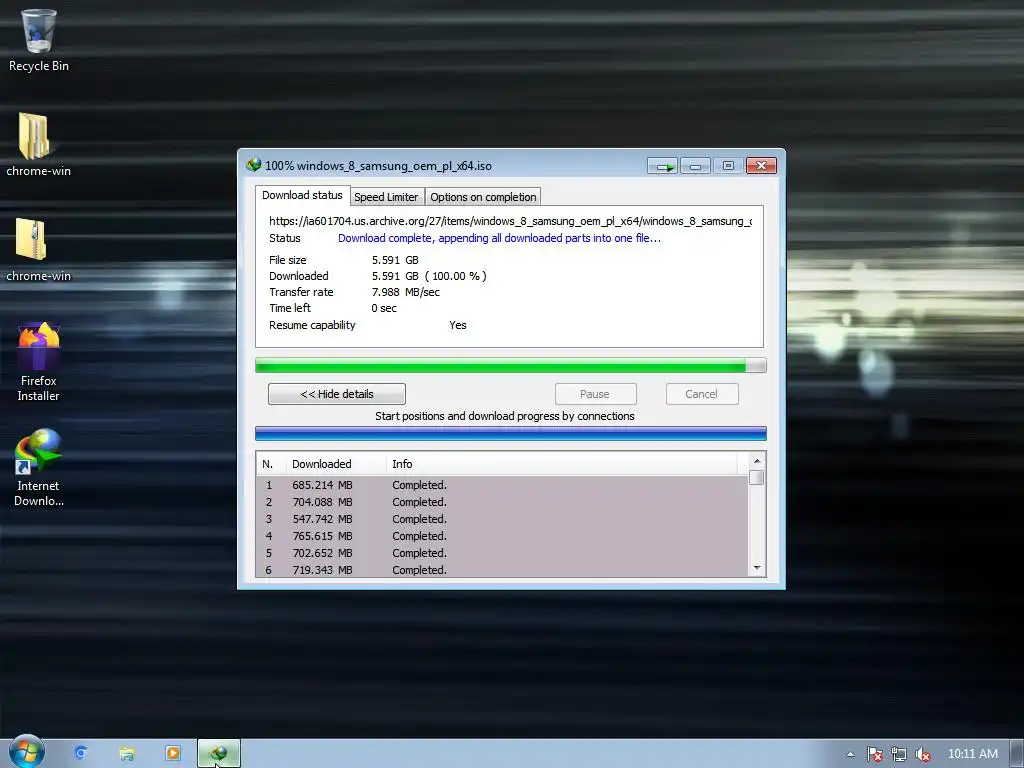Screen dimensions: 1024x768
Task: Open the Options on completion tab
Action: coord(483,197)
